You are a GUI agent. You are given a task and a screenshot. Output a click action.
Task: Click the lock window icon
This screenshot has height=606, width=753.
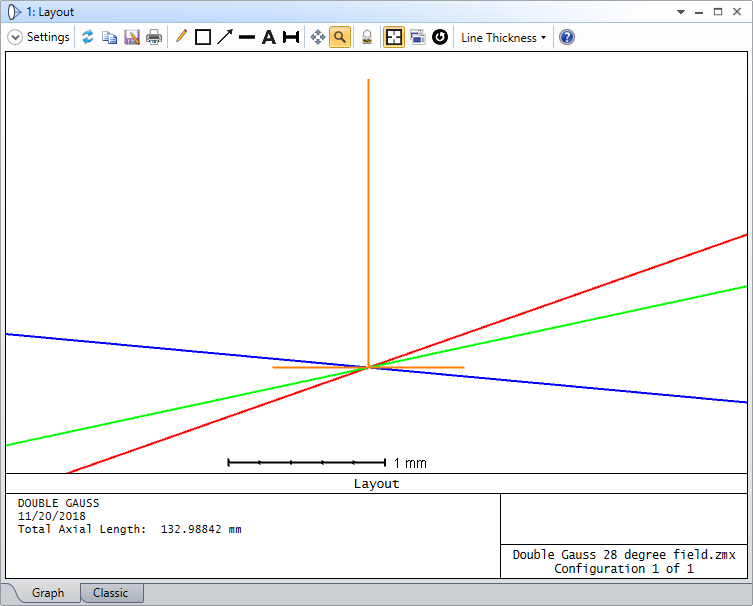click(367, 37)
